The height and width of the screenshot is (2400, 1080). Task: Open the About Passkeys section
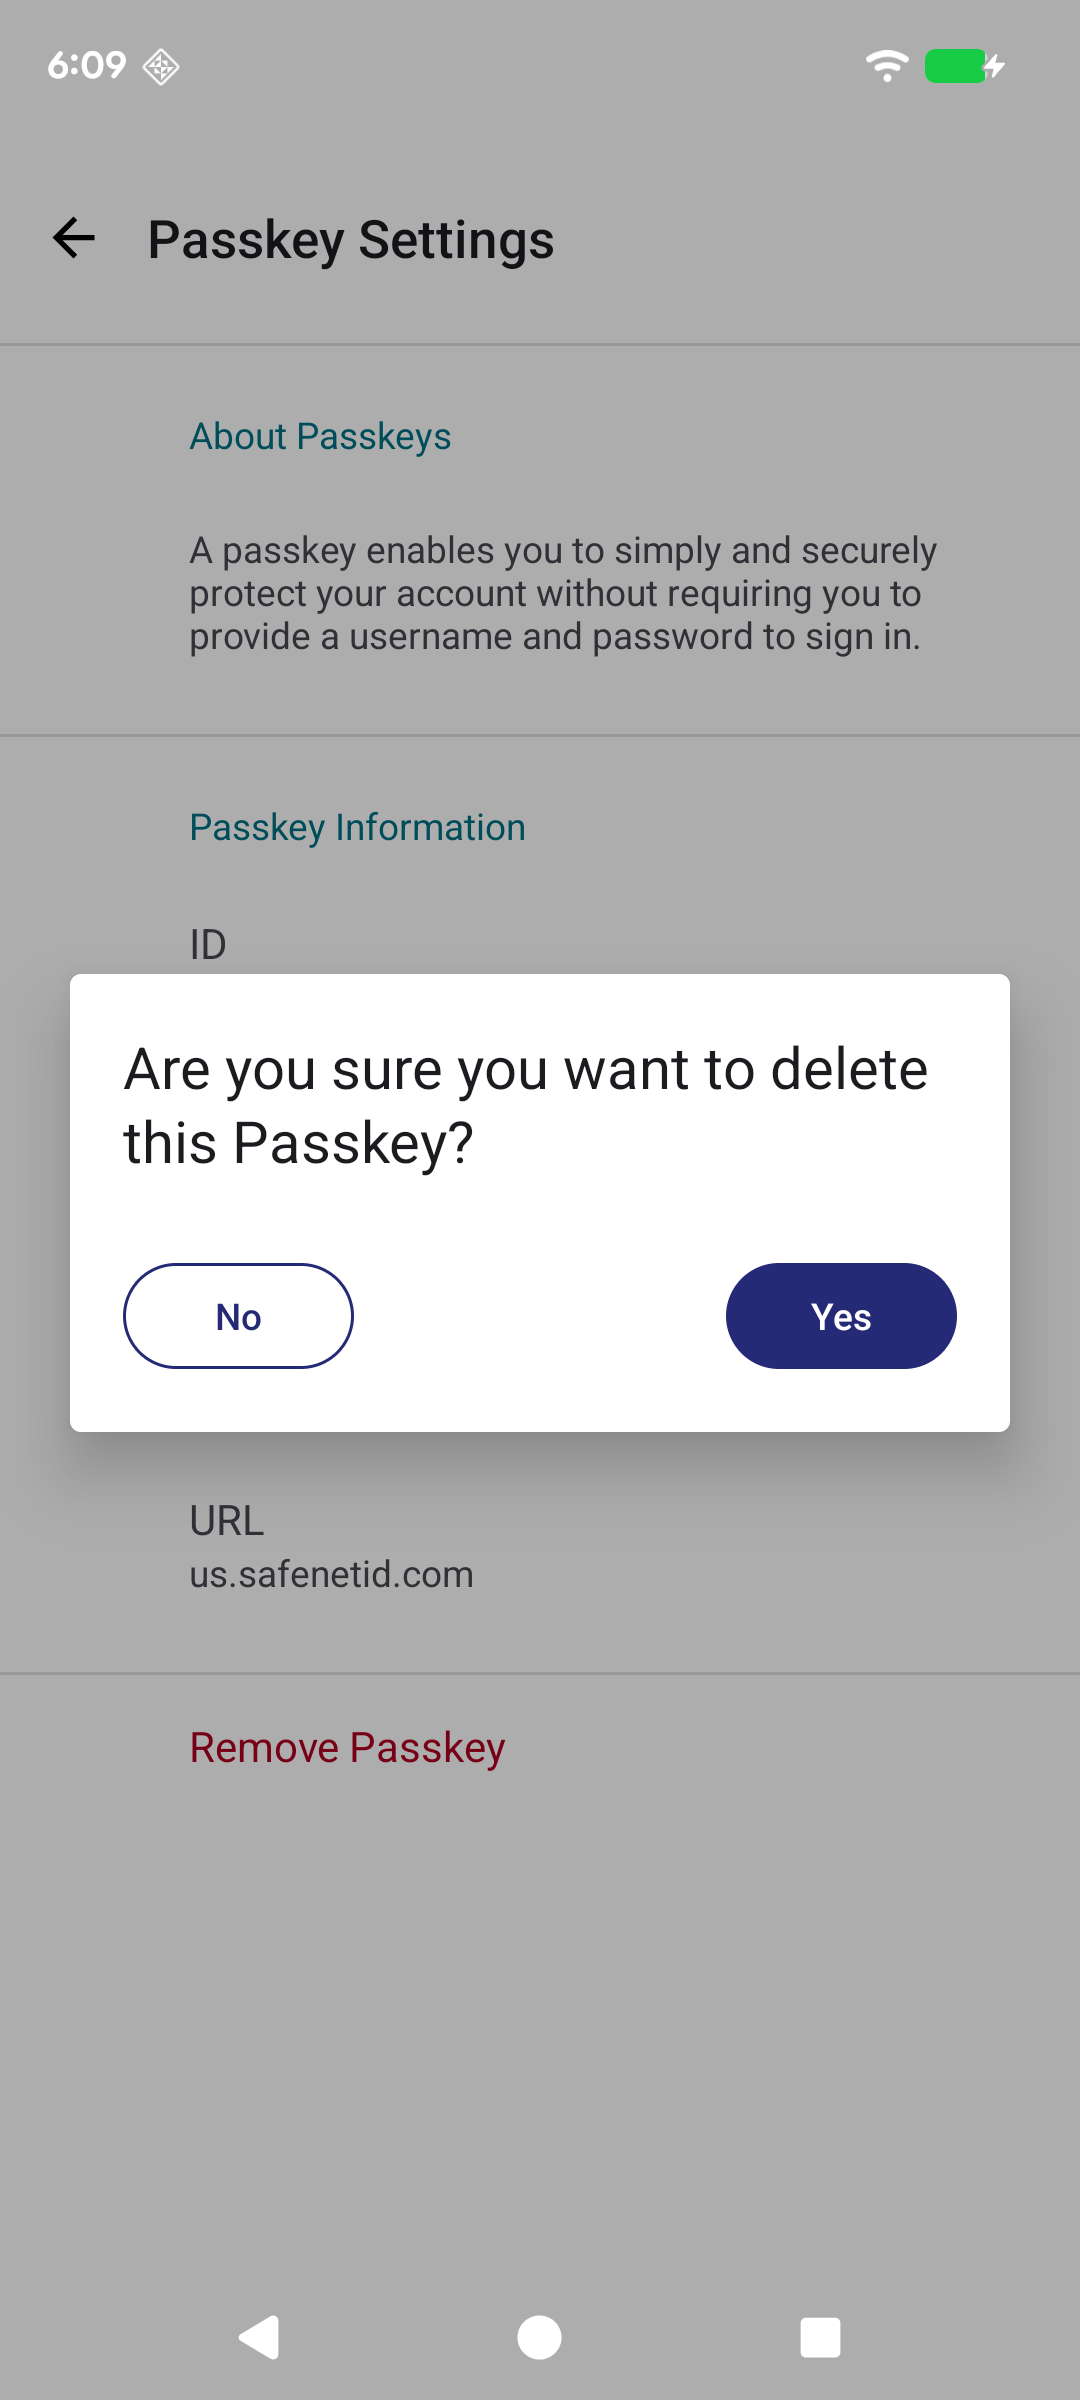coord(320,436)
